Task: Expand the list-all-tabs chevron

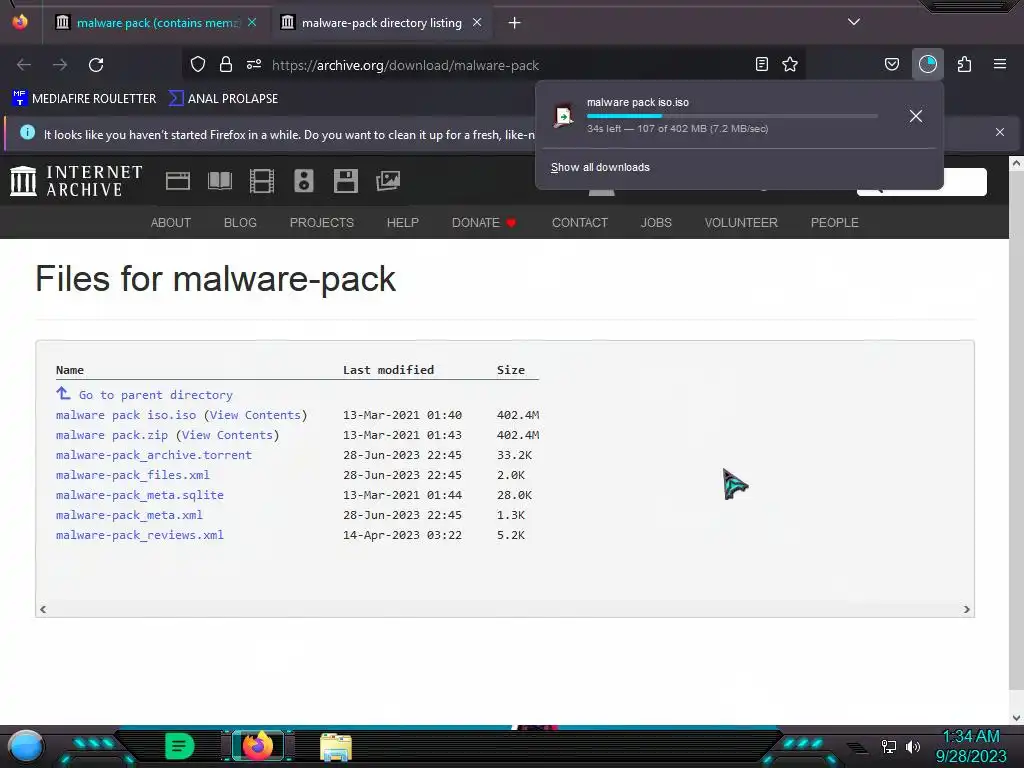Action: pyautogui.click(x=854, y=22)
